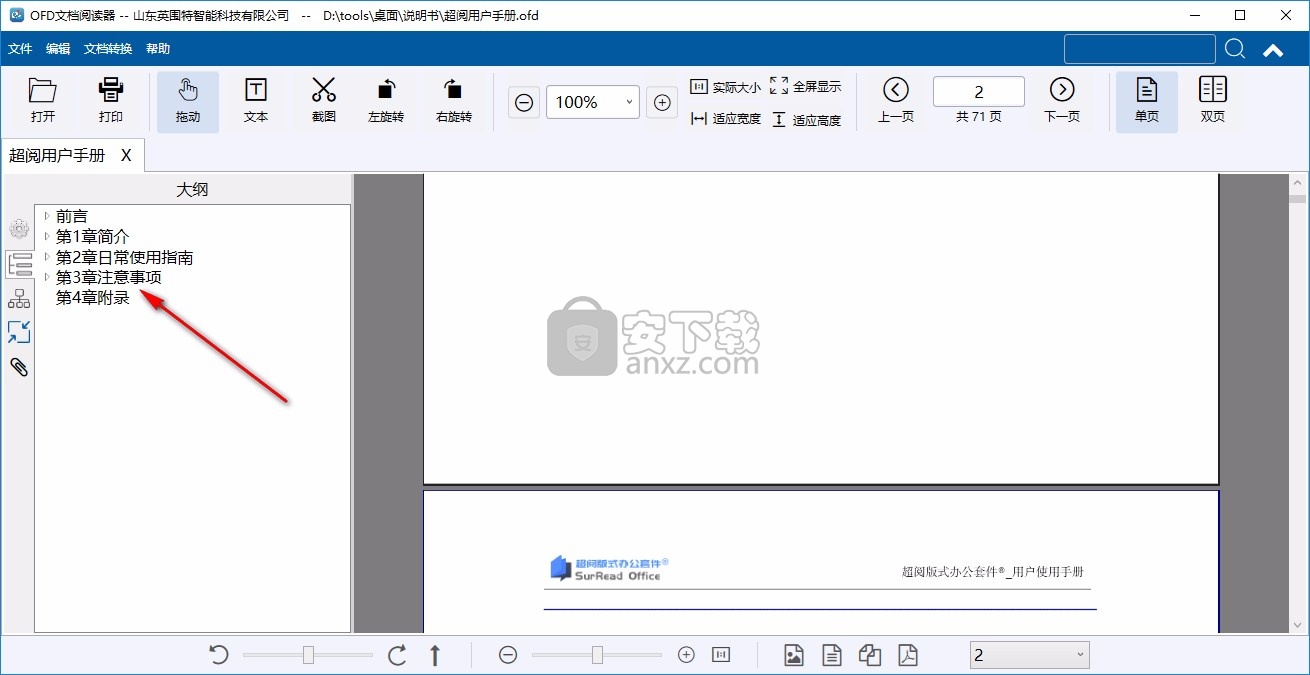Viewport: 1310px width, 675px height.
Task: Click the up arrow in bottom bar
Action: tap(435, 655)
